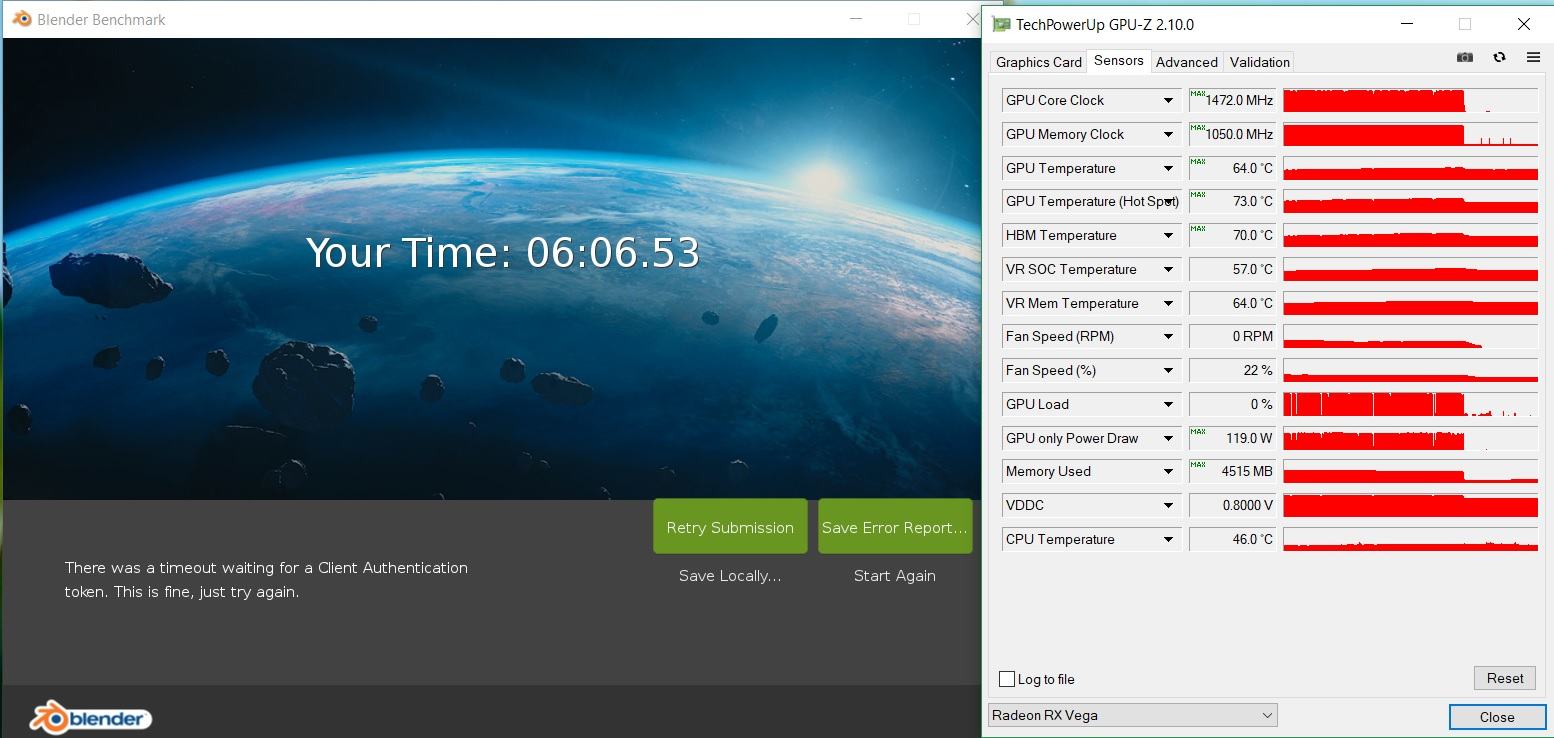Viewport: 1554px width, 738px height.
Task: Expand the GPU Temperature sensor dropdown
Action: 1168,168
